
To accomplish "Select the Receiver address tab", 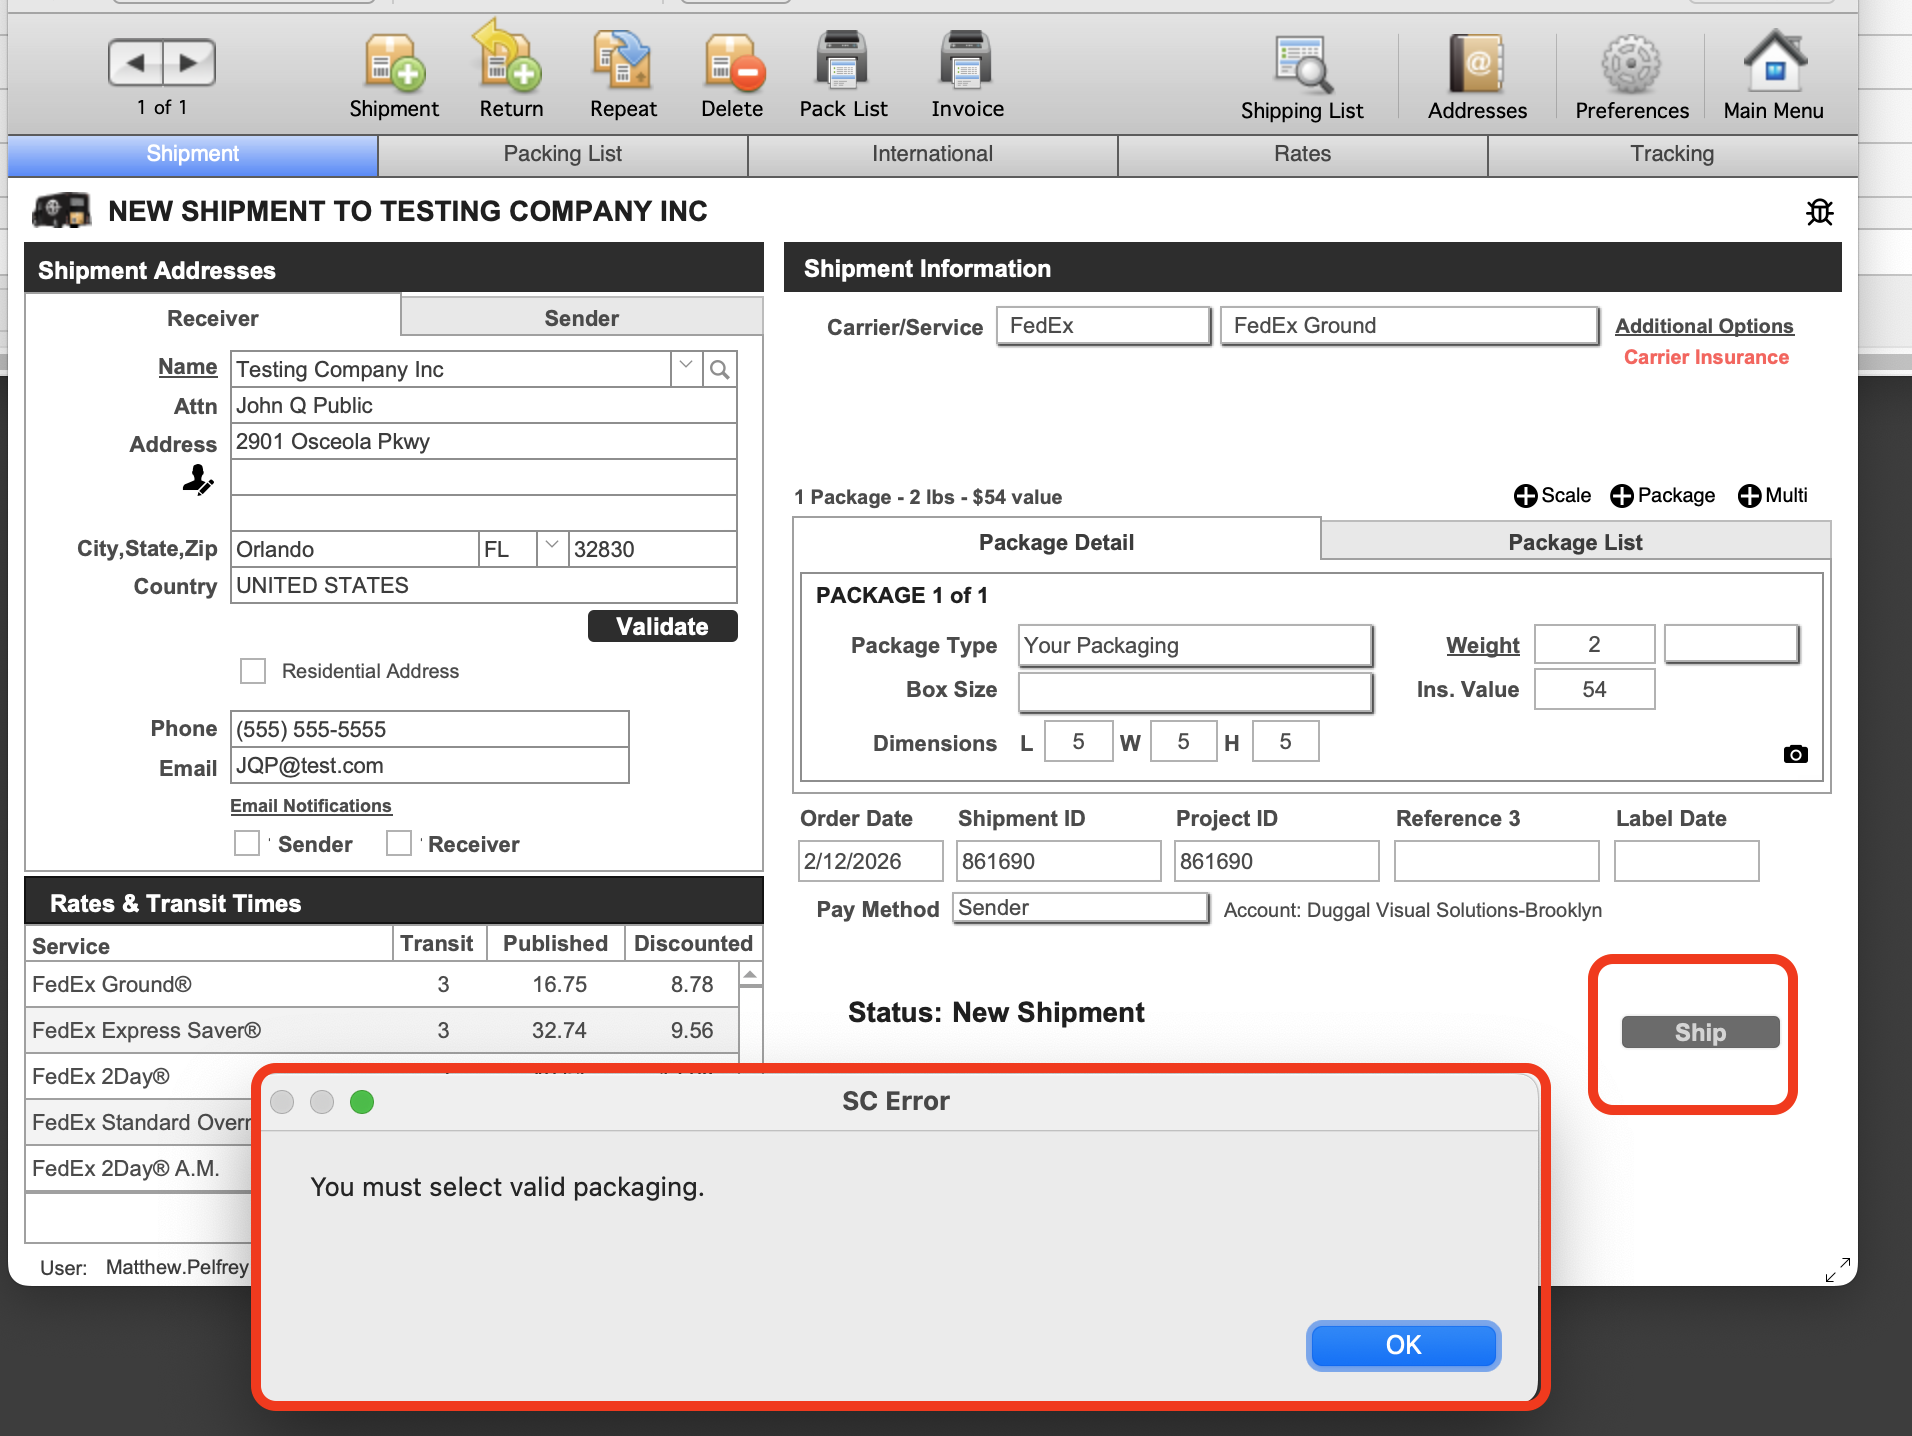I will [x=212, y=318].
